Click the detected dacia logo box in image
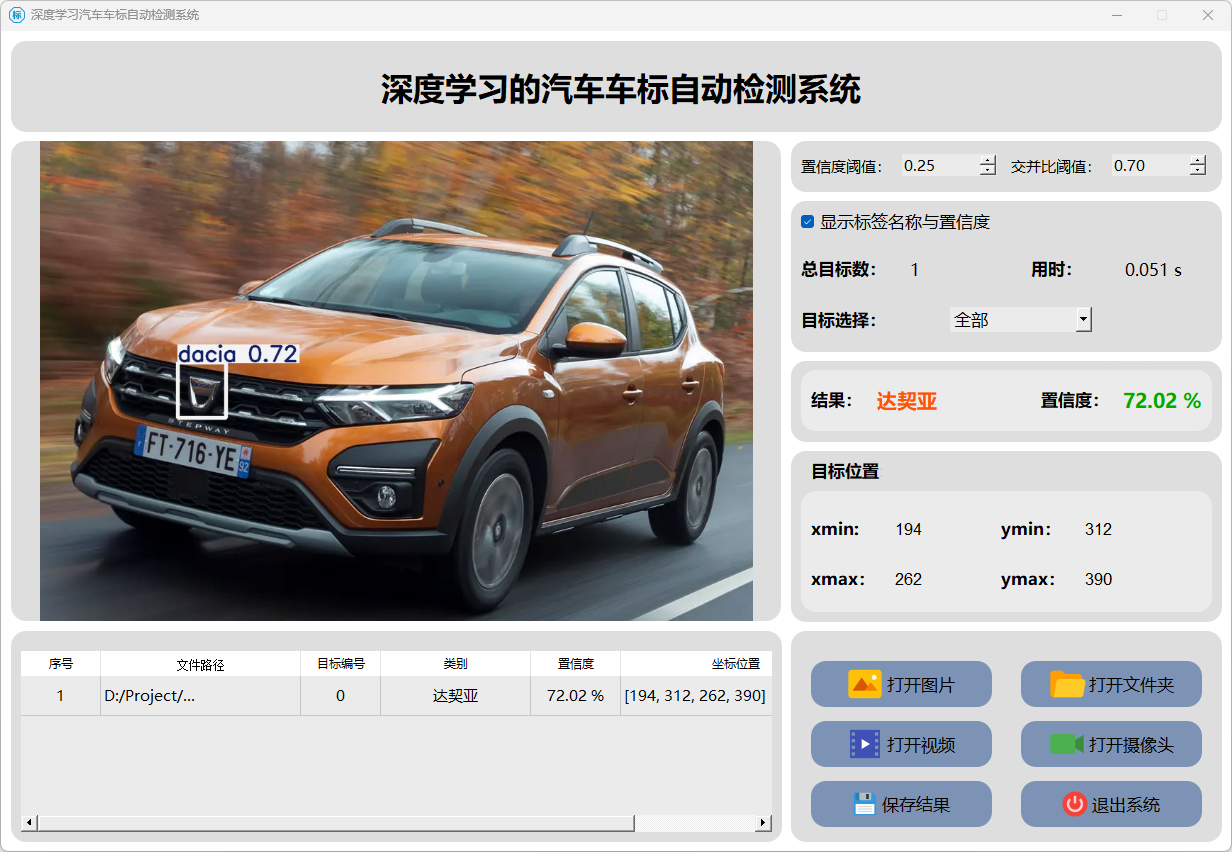The height and width of the screenshot is (852, 1232). point(202,390)
